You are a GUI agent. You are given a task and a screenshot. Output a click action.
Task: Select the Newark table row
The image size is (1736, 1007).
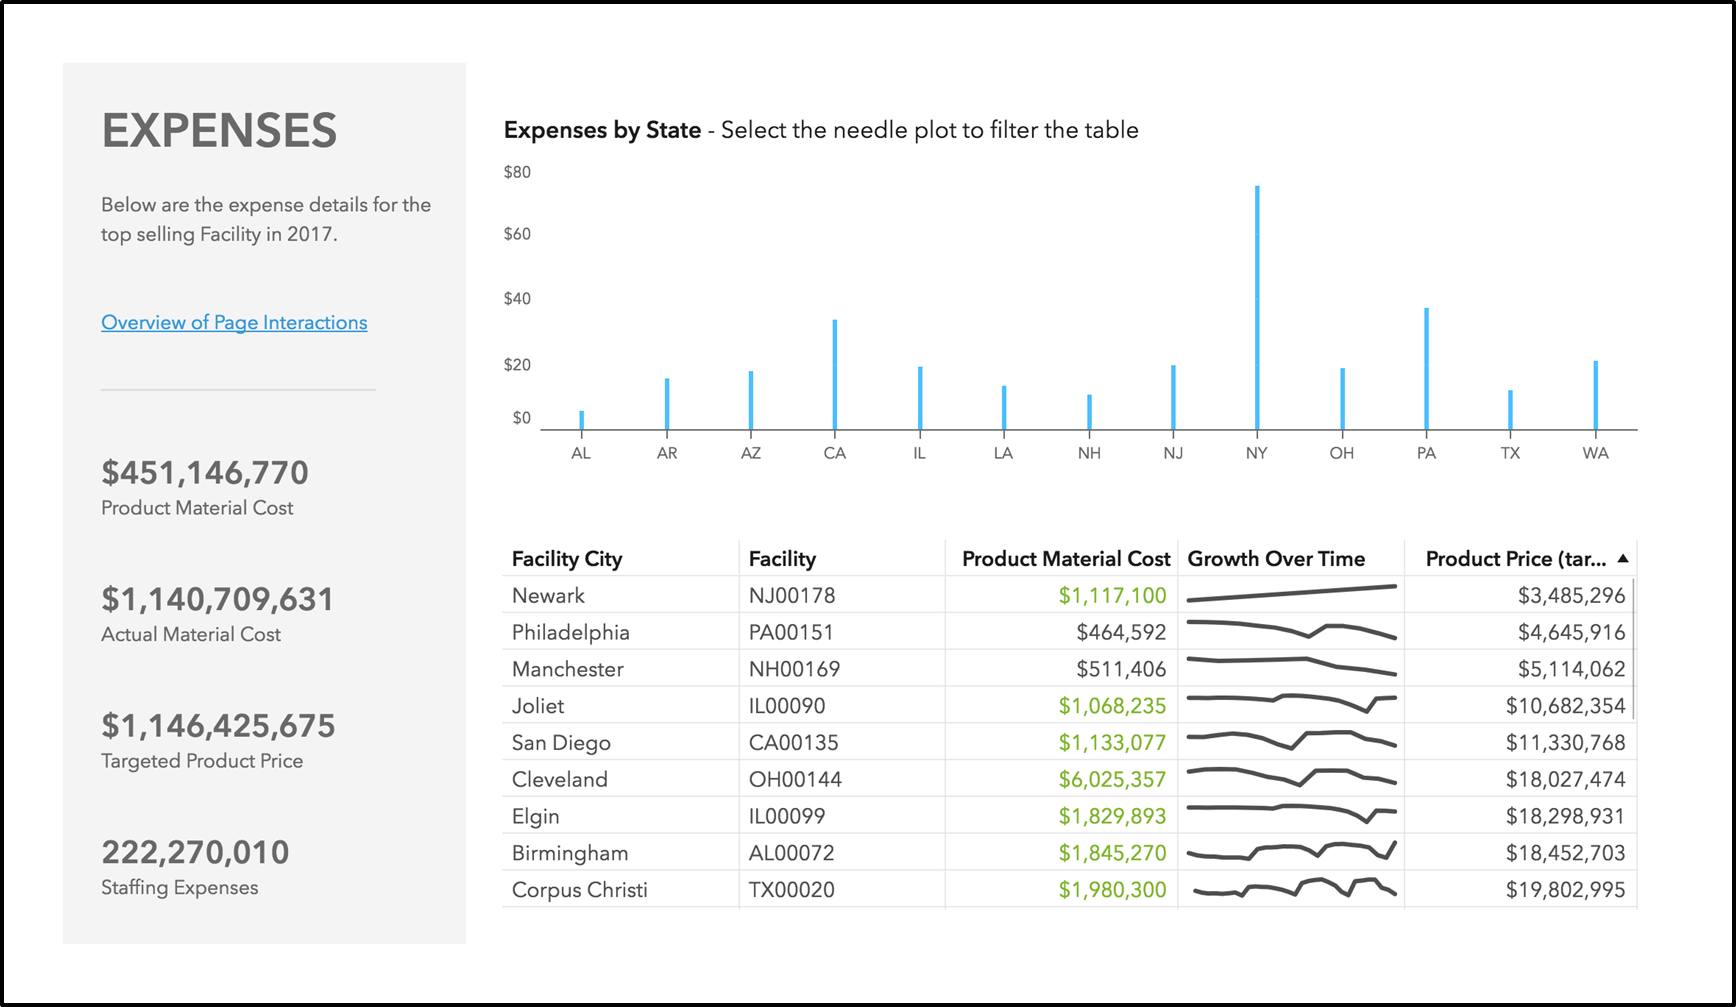tap(548, 595)
